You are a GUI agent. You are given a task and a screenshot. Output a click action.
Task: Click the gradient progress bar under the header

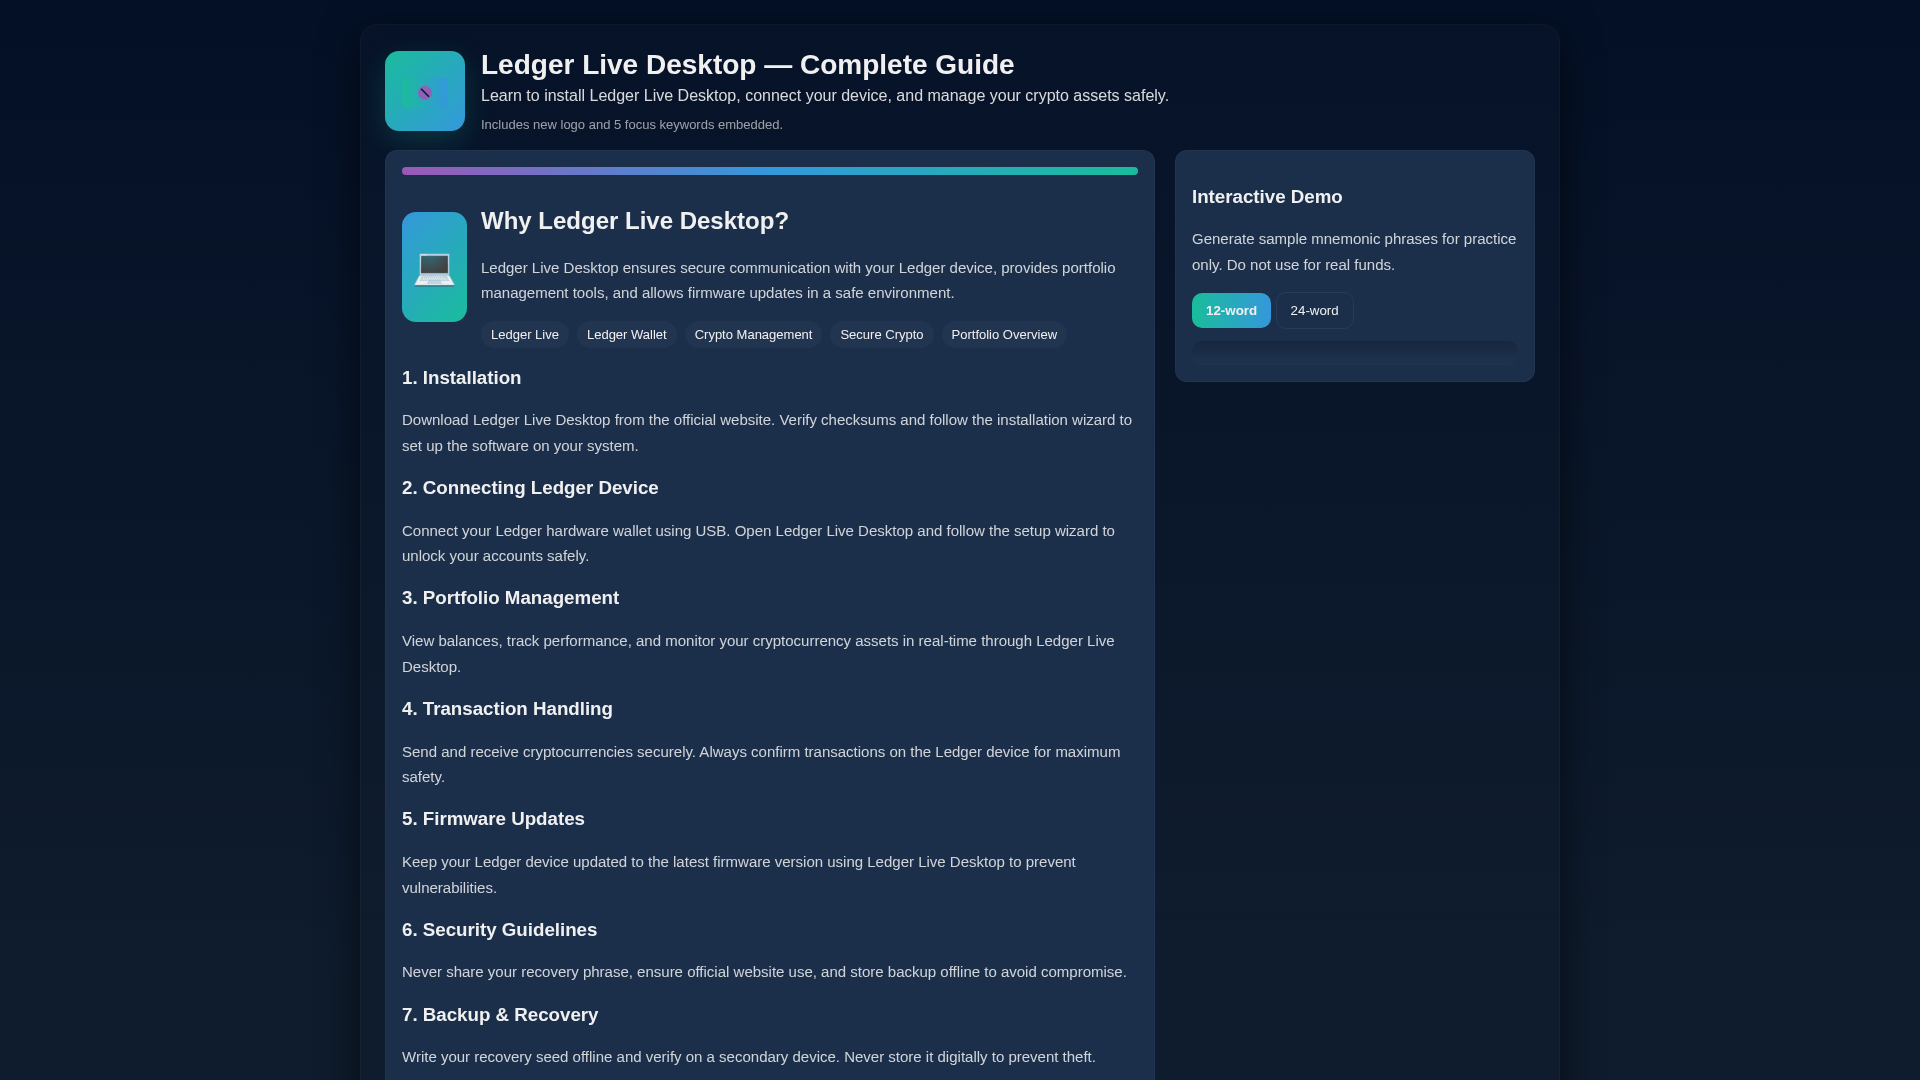click(770, 171)
